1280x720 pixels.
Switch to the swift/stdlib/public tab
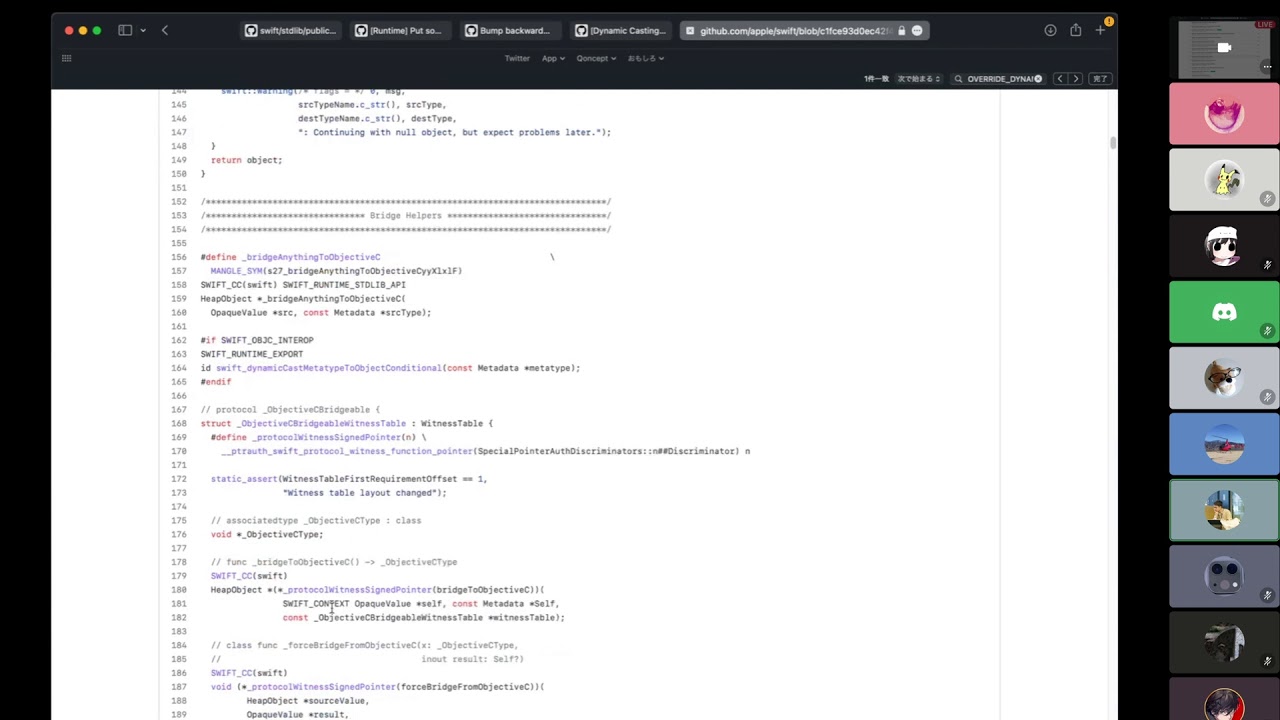[291, 31]
